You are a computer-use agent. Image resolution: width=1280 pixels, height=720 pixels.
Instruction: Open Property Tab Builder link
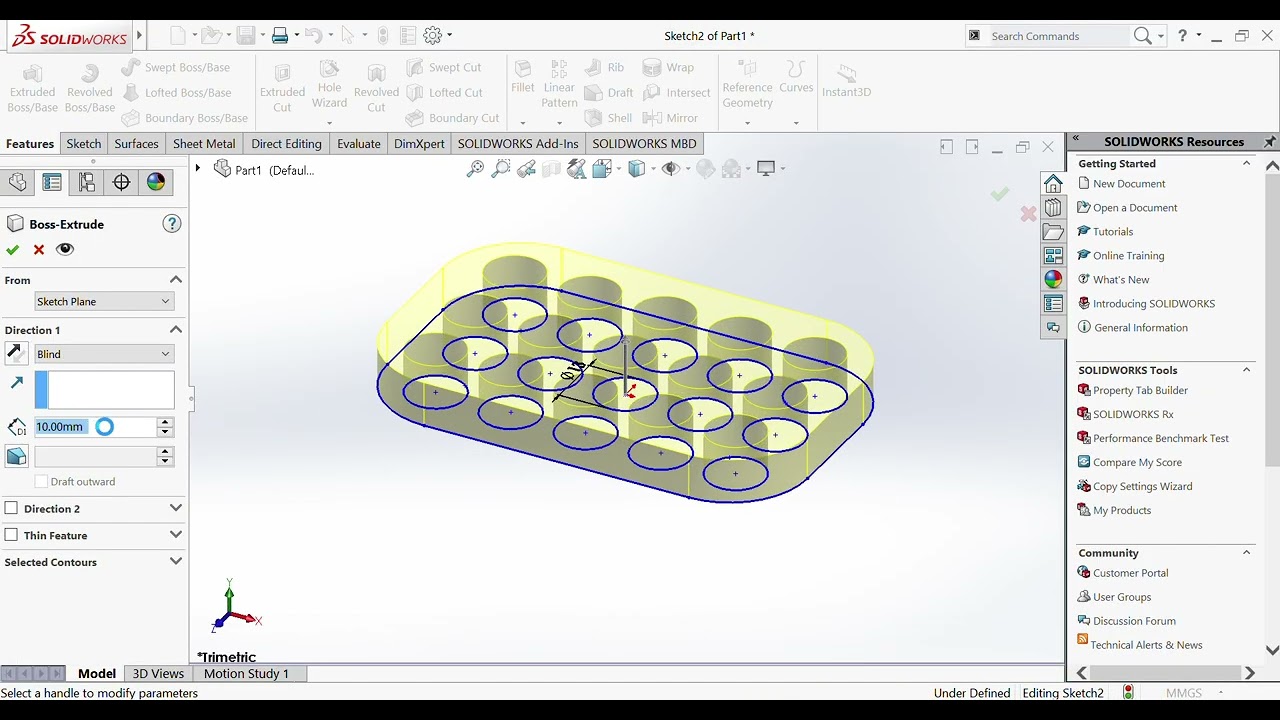pyautogui.click(x=1140, y=390)
